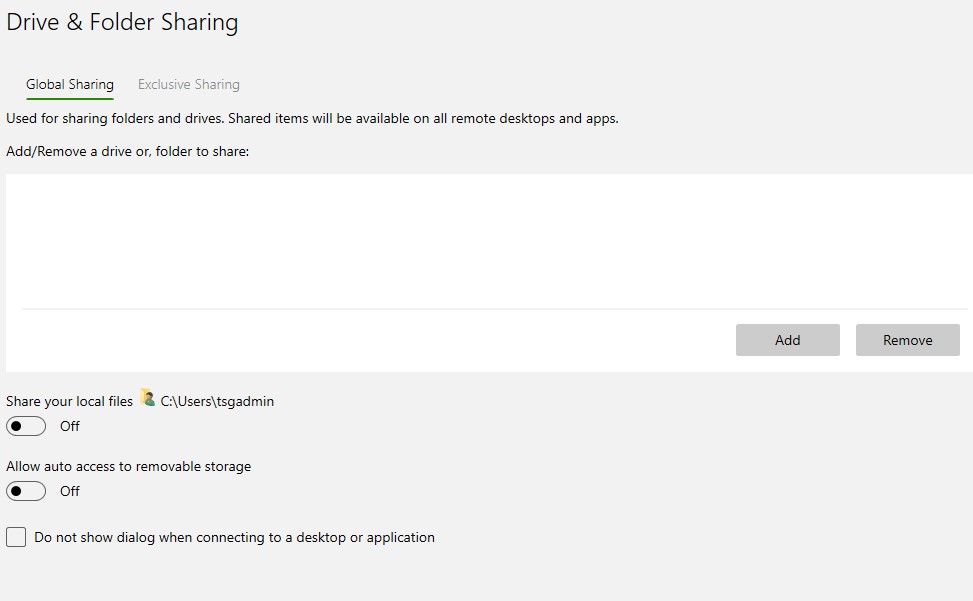Switch to the Global Sharing tab
This screenshot has width=973, height=601.
tap(70, 85)
